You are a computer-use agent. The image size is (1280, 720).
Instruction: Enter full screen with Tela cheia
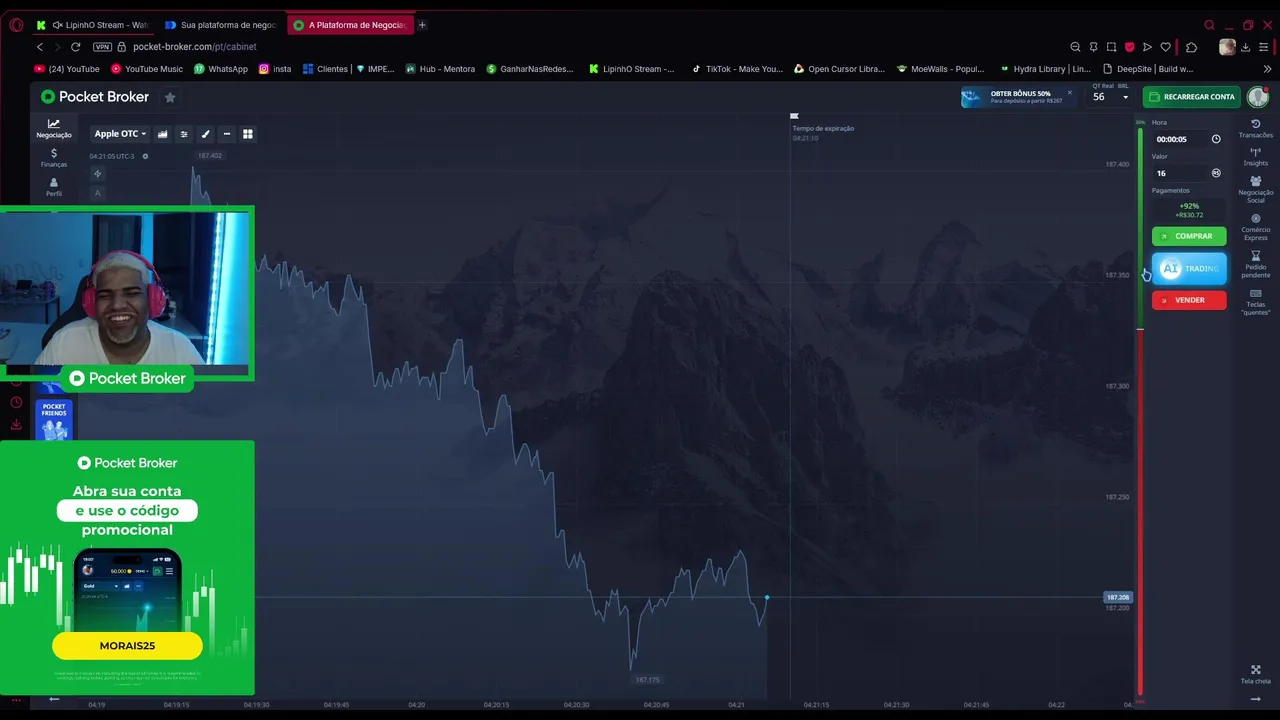(1256, 674)
